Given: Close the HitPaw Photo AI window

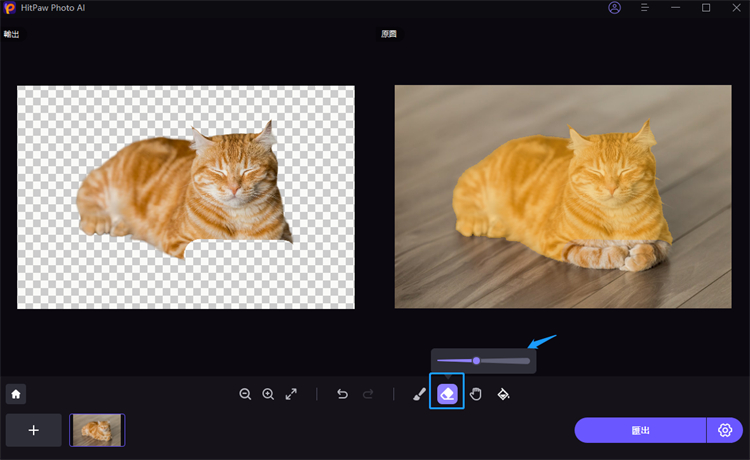Looking at the screenshot, I should 737,8.
